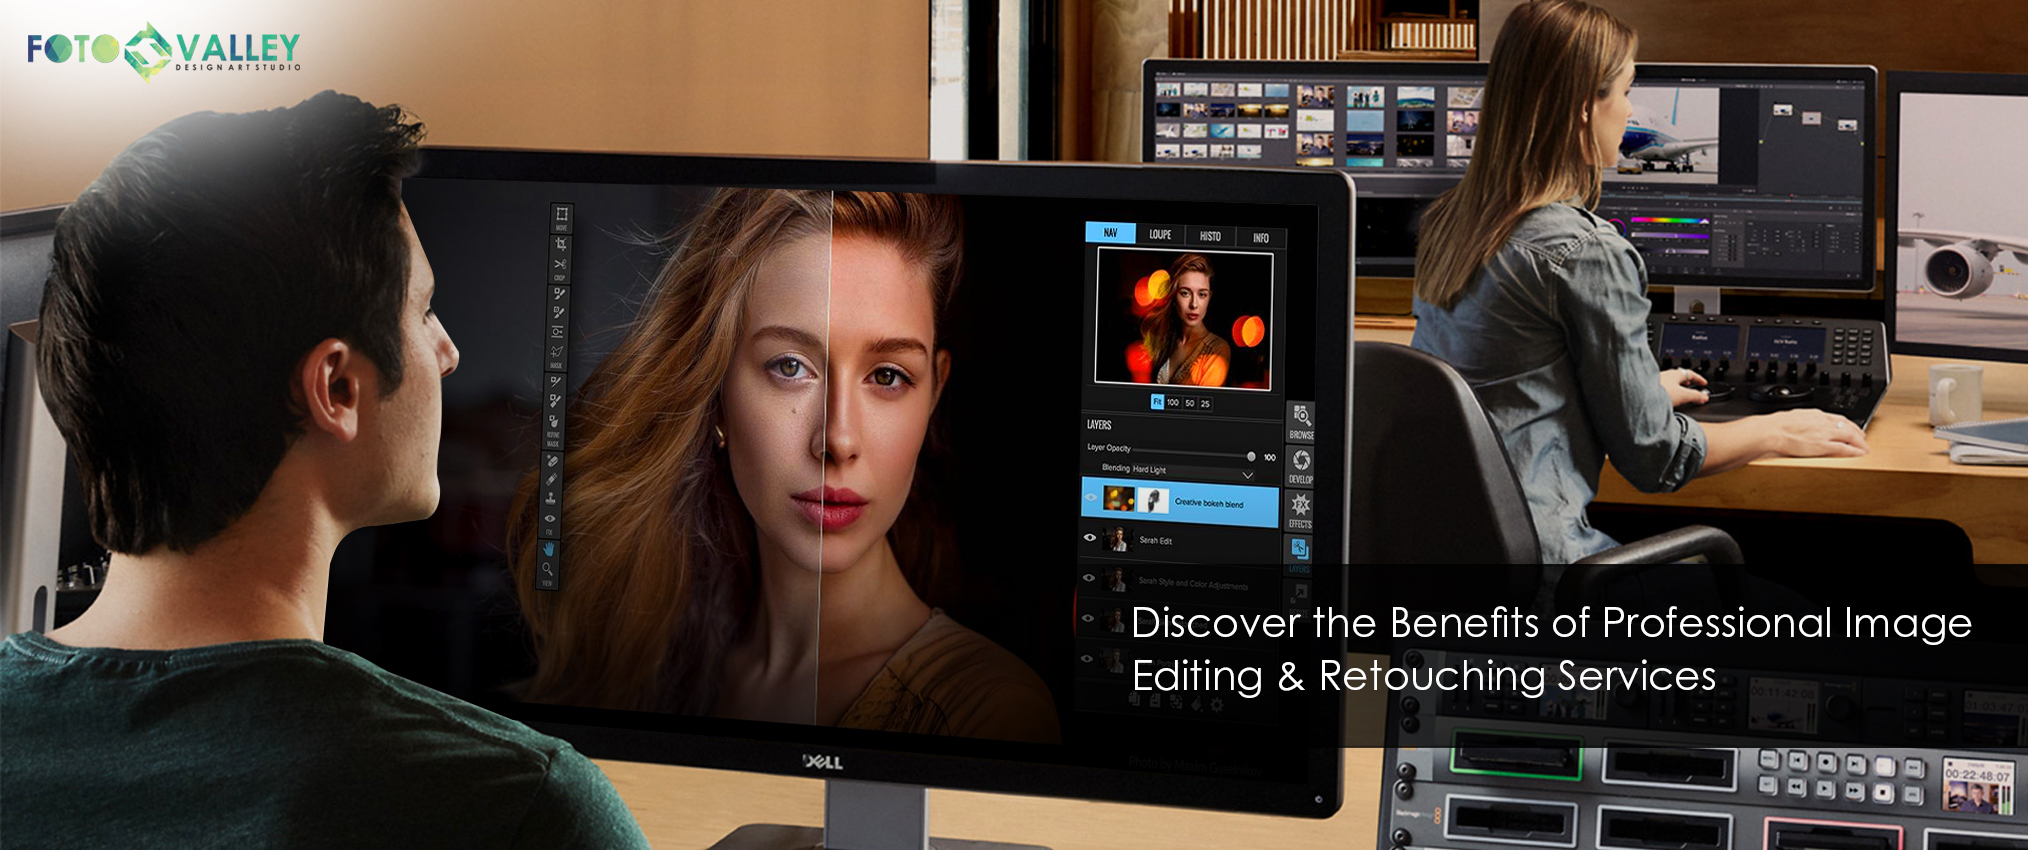The image size is (2028, 850).
Task: Open the Browse module
Action: (1301, 422)
